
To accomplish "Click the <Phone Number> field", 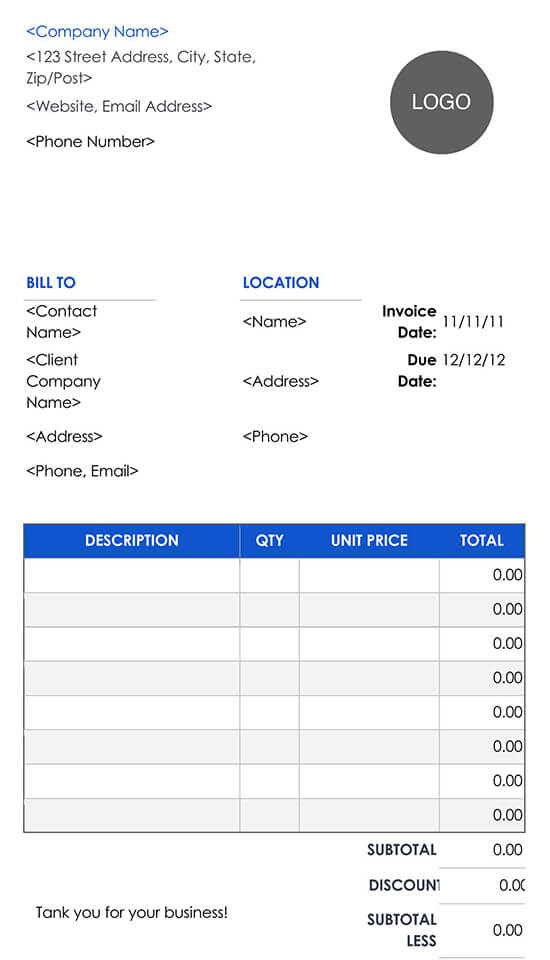I will (x=91, y=141).
